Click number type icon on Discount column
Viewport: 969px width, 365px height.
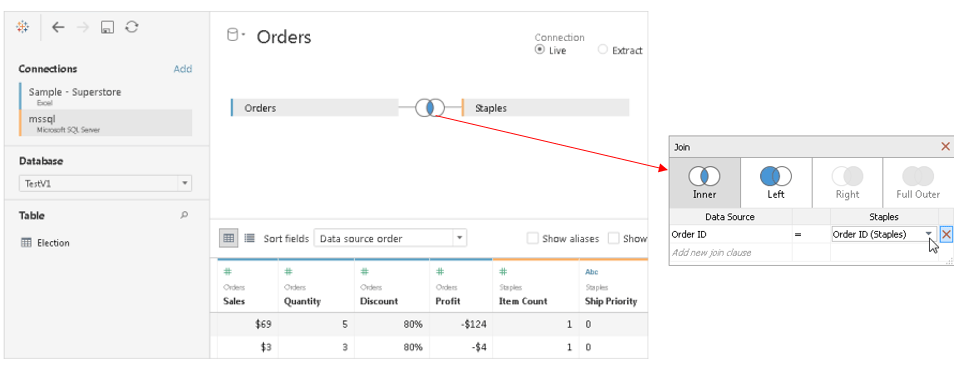coord(364,272)
